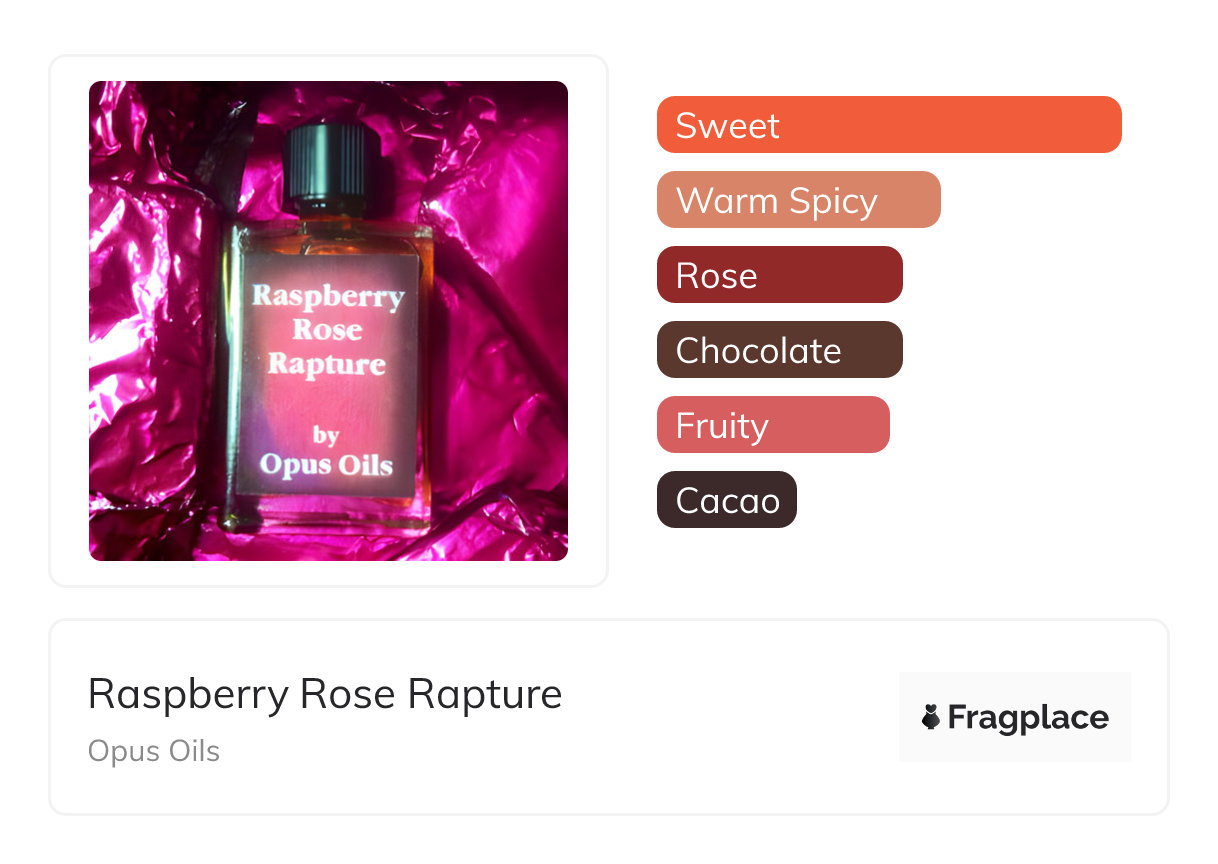Image resolution: width=1218 pixels, height=864 pixels.
Task: Click the word Sweet in orange bar
Action: coord(728,126)
